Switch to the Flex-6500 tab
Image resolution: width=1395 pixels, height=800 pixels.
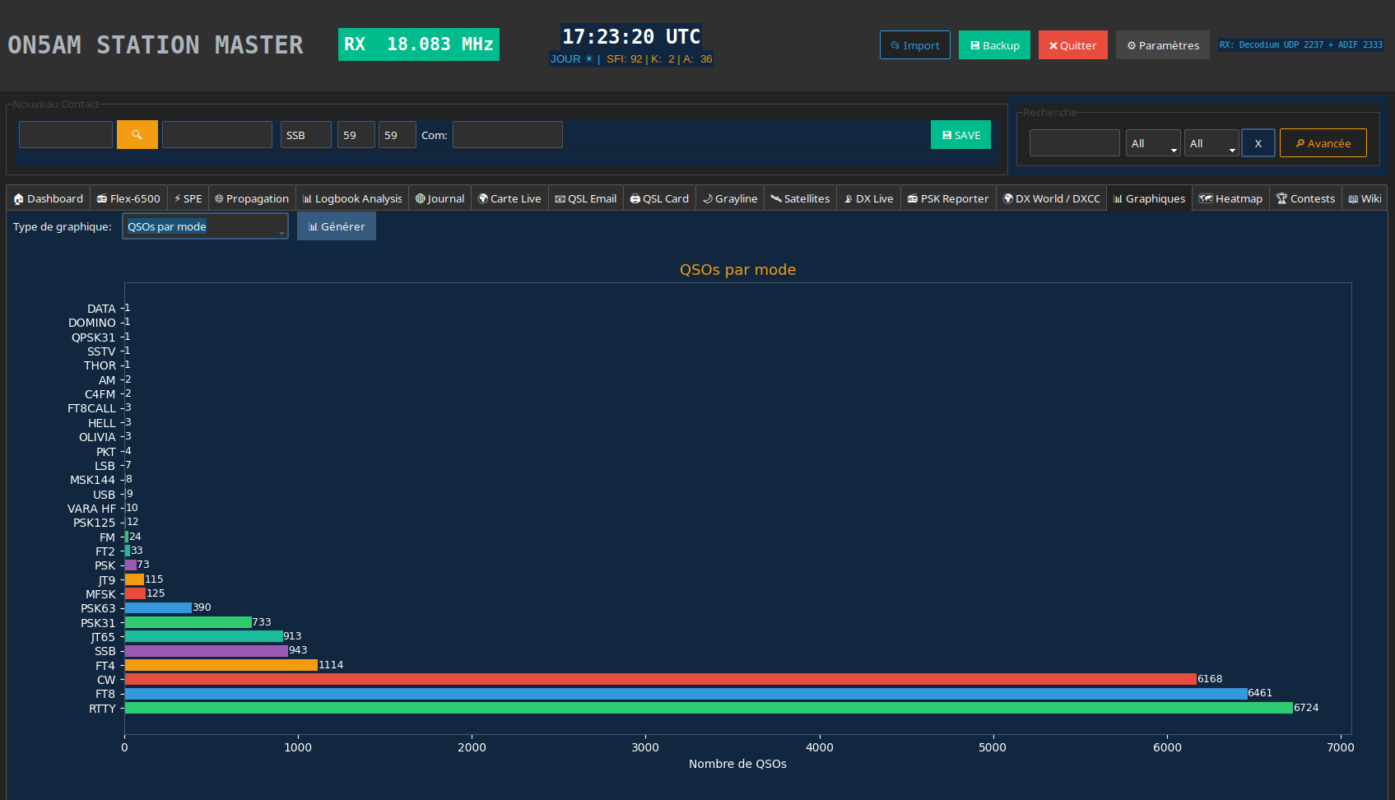[x=128, y=199]
